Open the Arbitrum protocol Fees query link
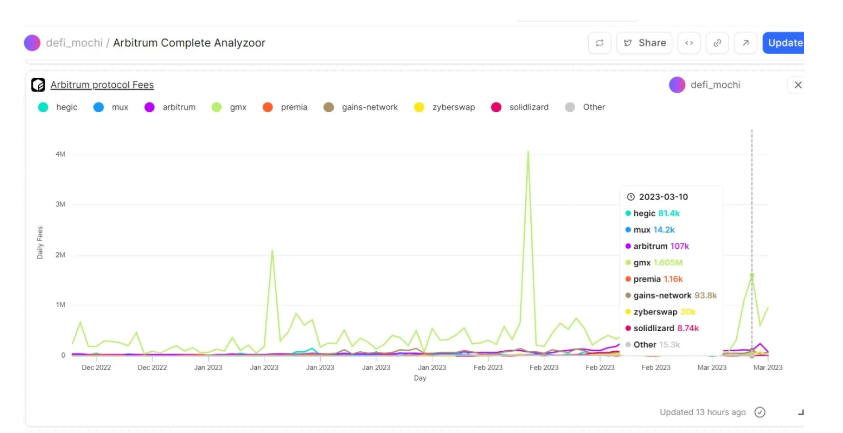Viewport: 843px width, 433px height. coord(102,85)
